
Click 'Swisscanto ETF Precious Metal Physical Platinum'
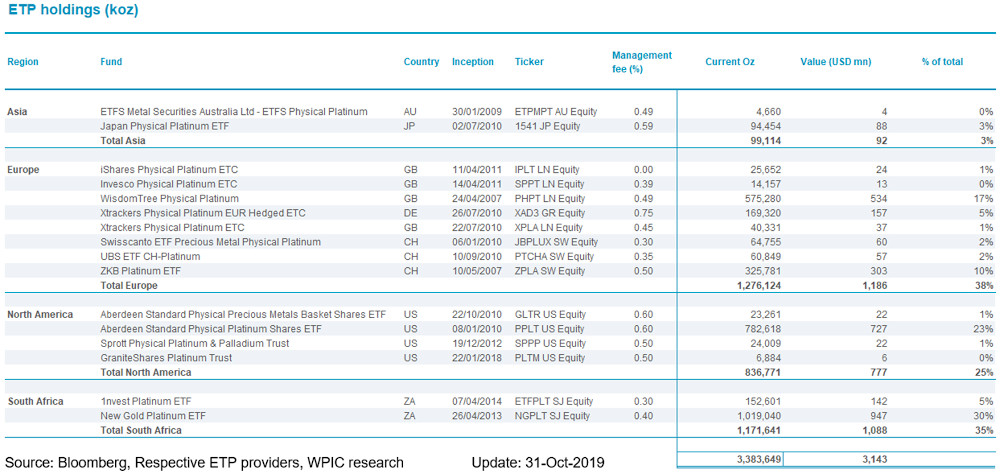[210, 242]
